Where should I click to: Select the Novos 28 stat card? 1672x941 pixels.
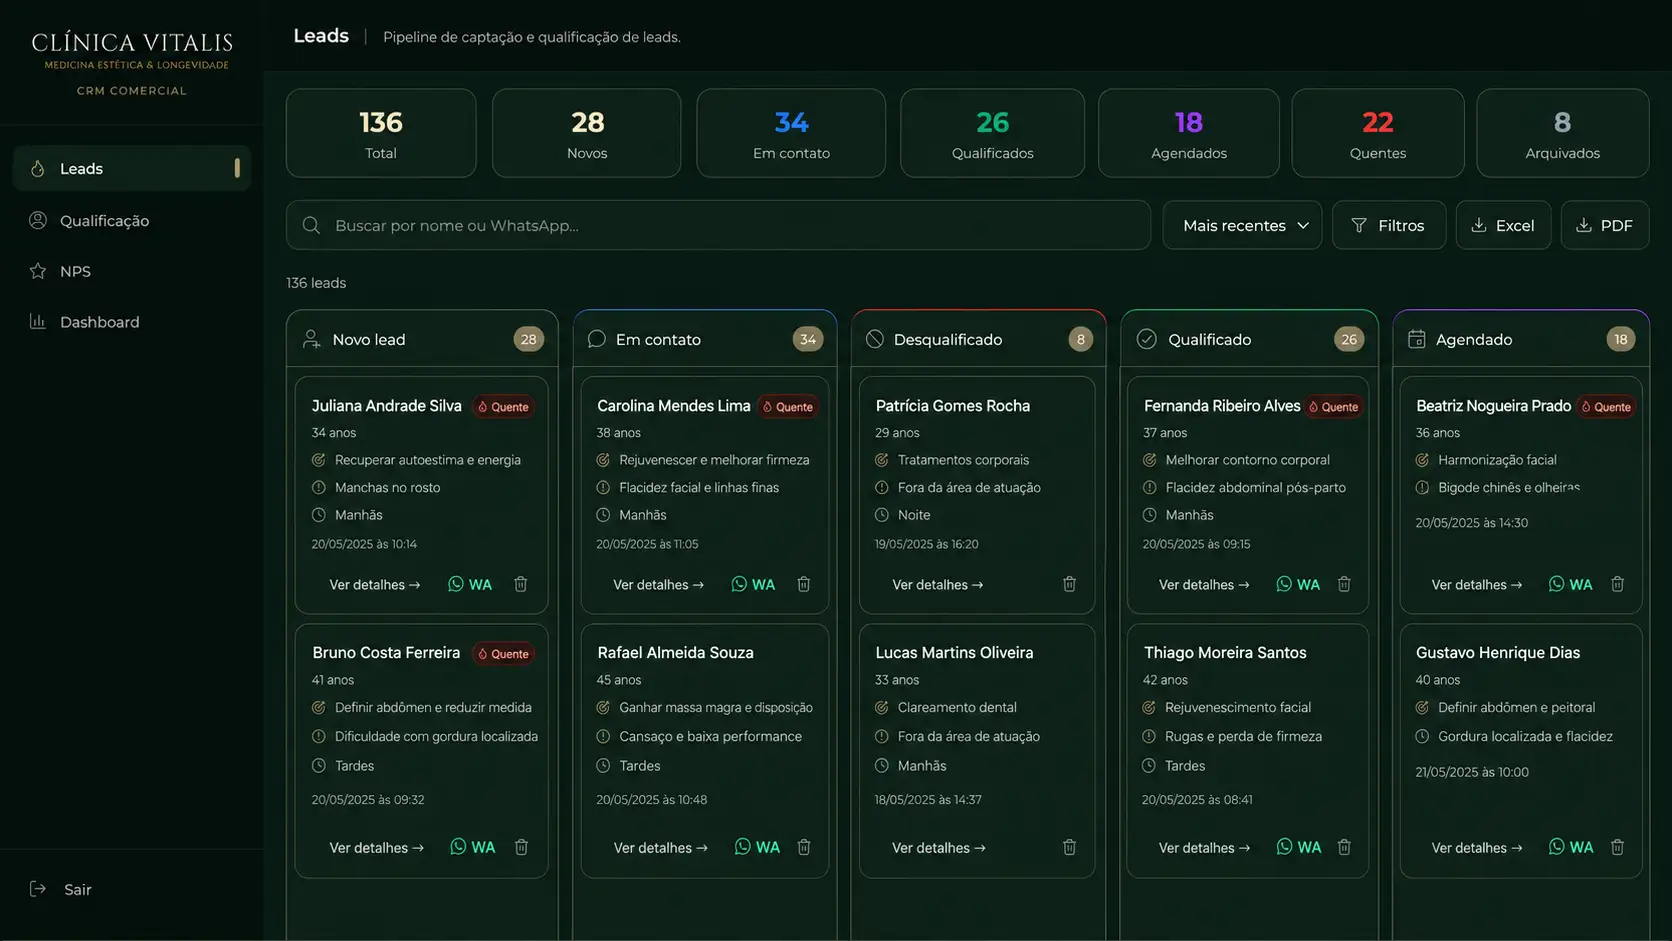click(587, 133)
